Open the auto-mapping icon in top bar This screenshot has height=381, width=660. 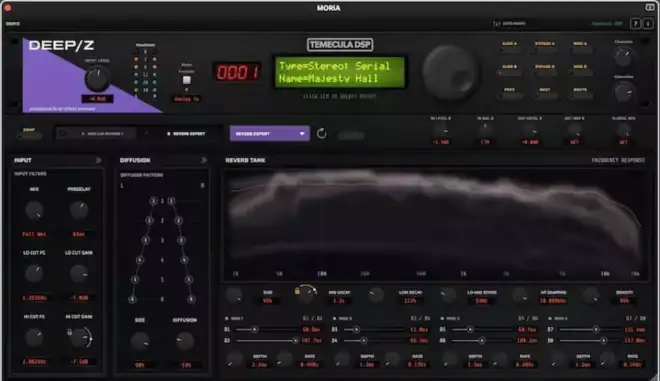coord(497,24)
